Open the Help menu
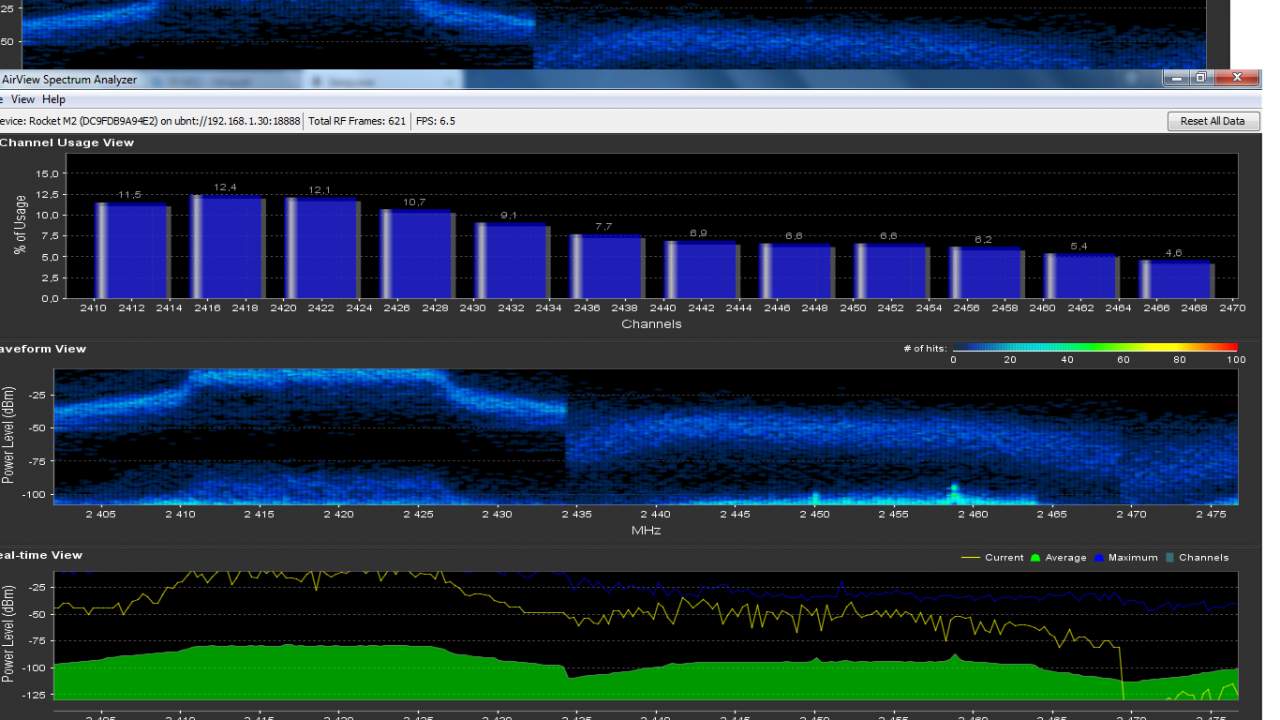Viewport: 1280px width, 720px height. (54, 100)
